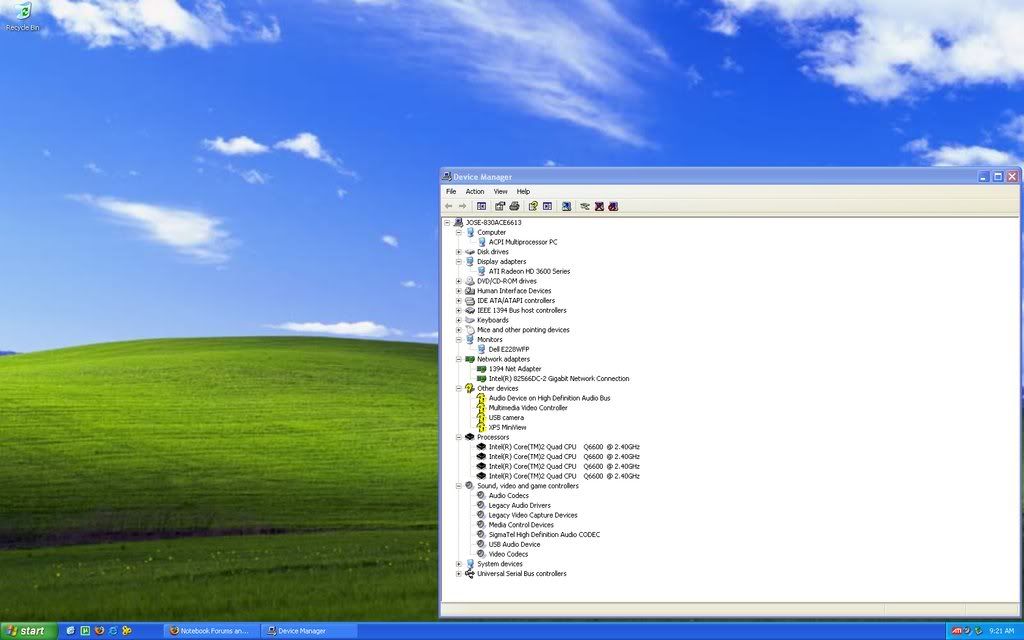Select Legacy Audio Drivers item

[x=520, y=505]
